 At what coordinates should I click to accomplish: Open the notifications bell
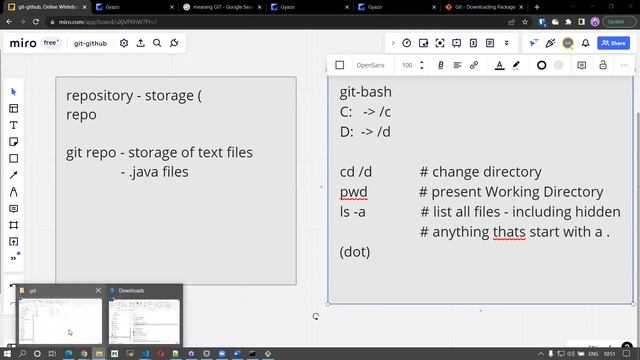pyautogui.click(x=586, y=43)
